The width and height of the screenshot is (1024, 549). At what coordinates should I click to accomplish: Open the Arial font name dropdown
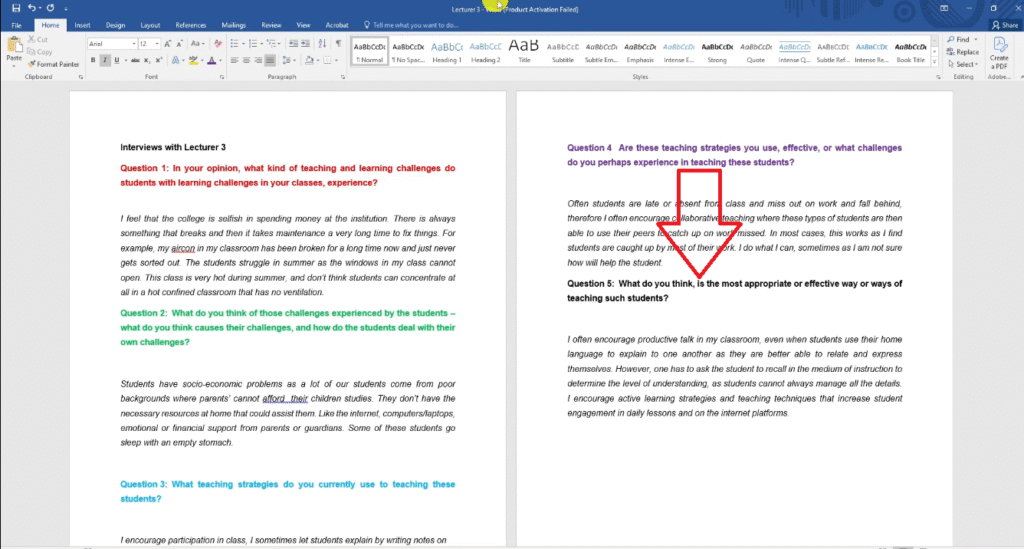click(132, 44)
